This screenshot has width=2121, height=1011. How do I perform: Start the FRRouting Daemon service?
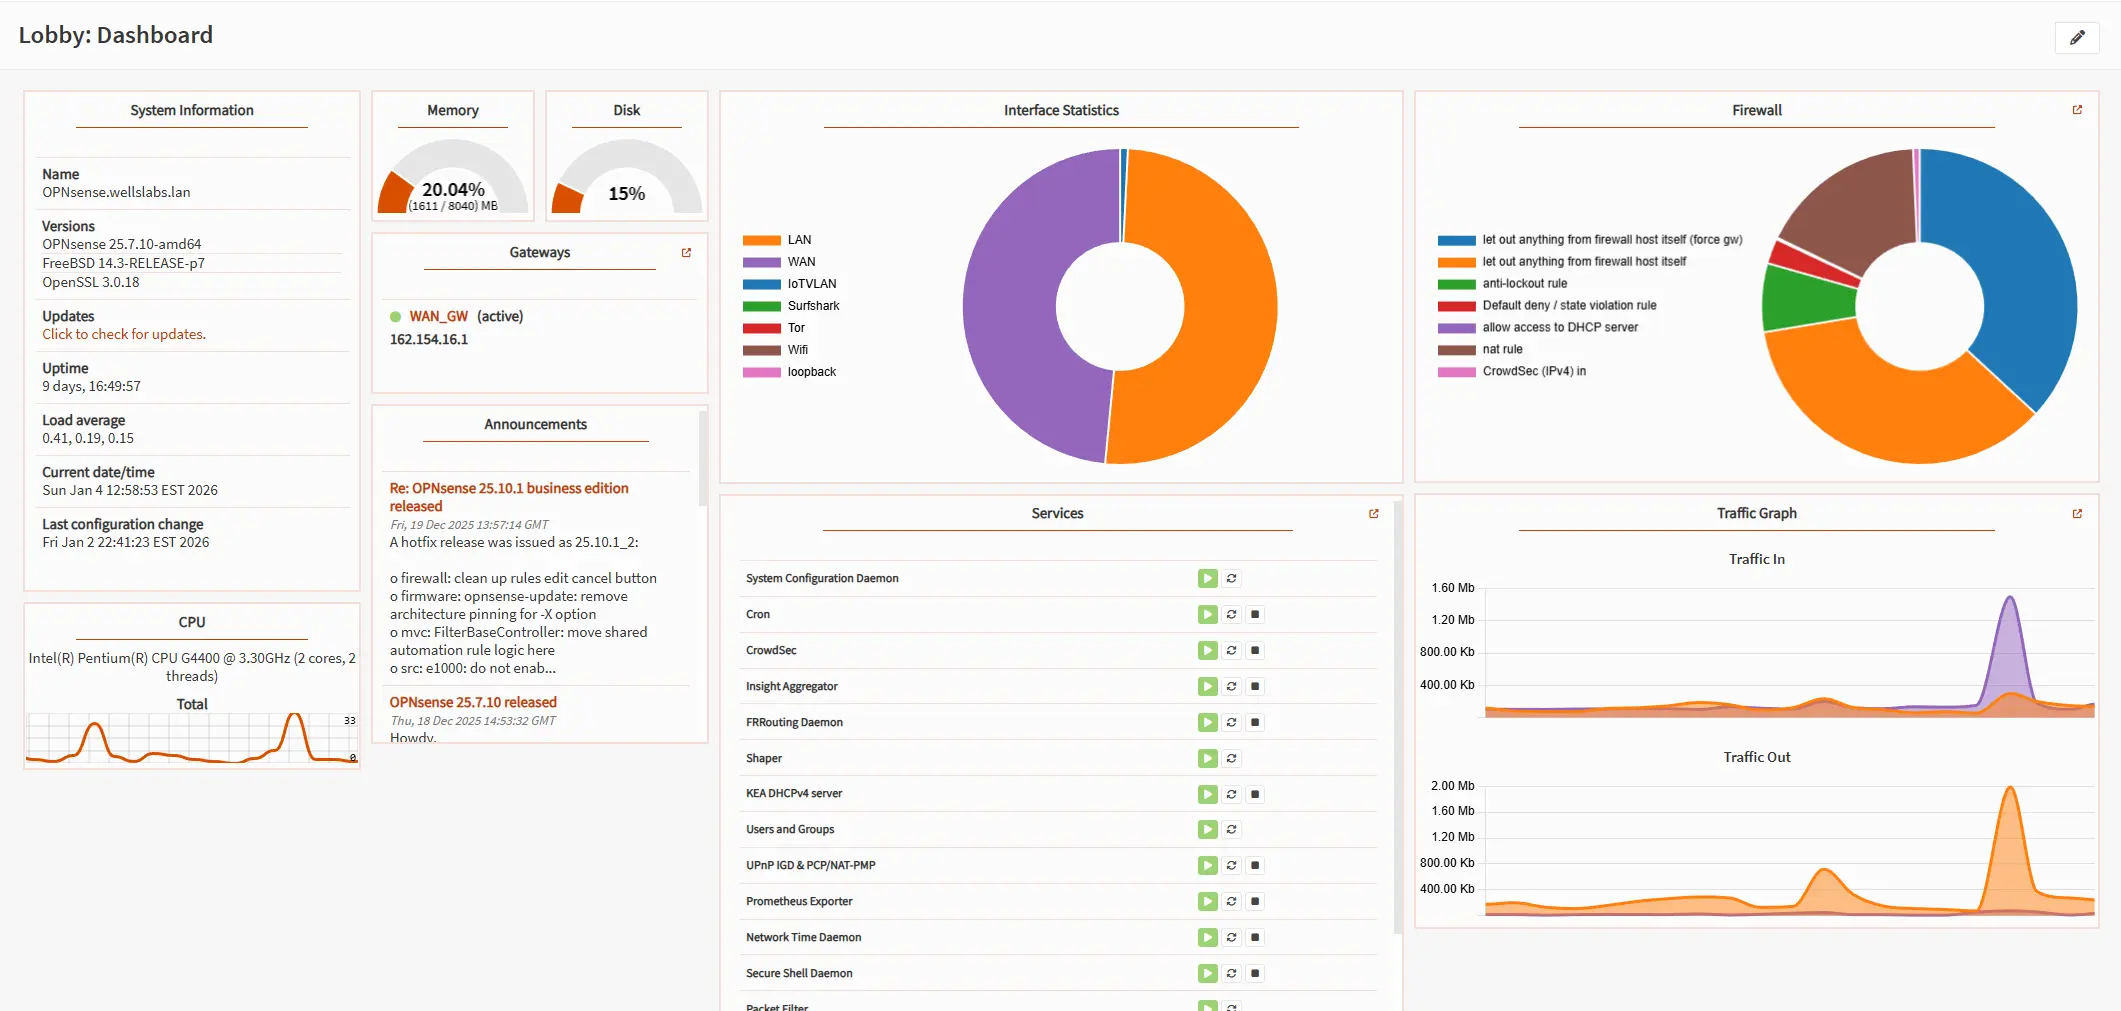pyautogui.click(x=1208, y=722)
